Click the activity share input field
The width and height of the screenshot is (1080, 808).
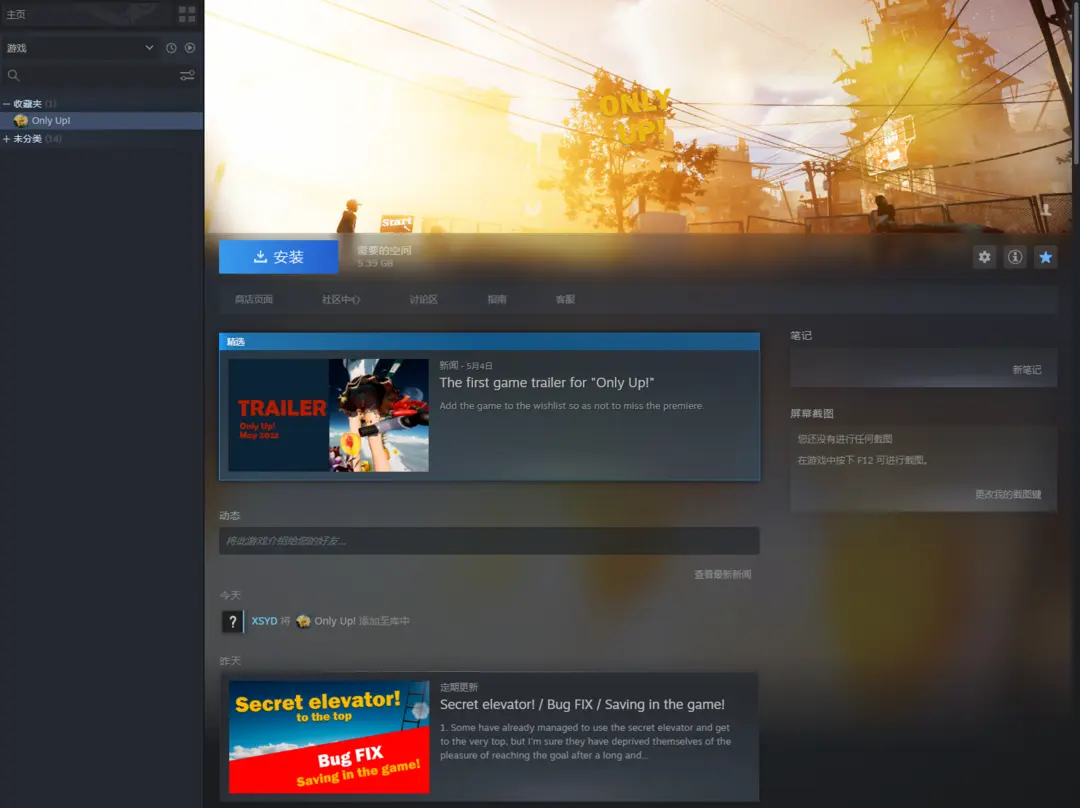point(489,541)
